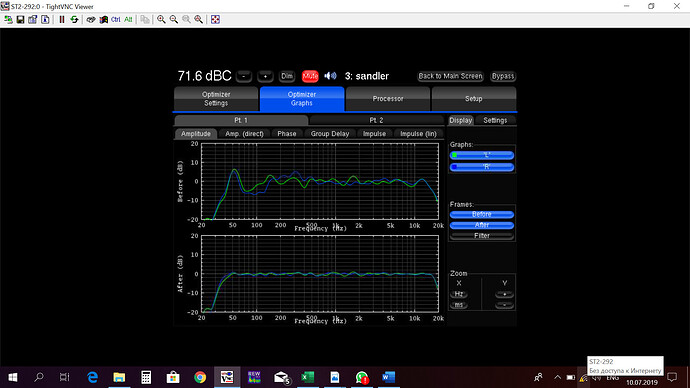The height and width of the screenshot is (388, 690).
Task: Increase volume with the plus button
Action: (265, 77)
